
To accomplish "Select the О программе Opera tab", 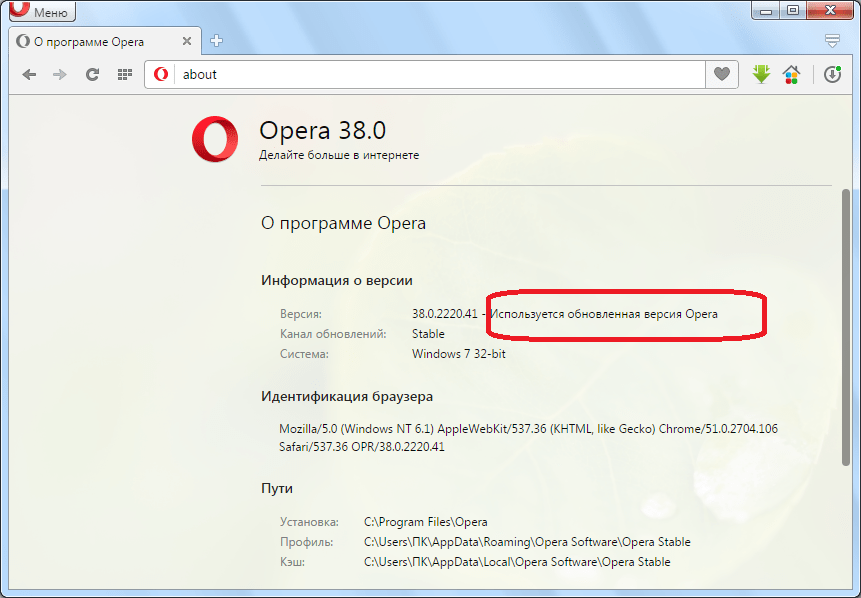I will (x=90, y=42).
